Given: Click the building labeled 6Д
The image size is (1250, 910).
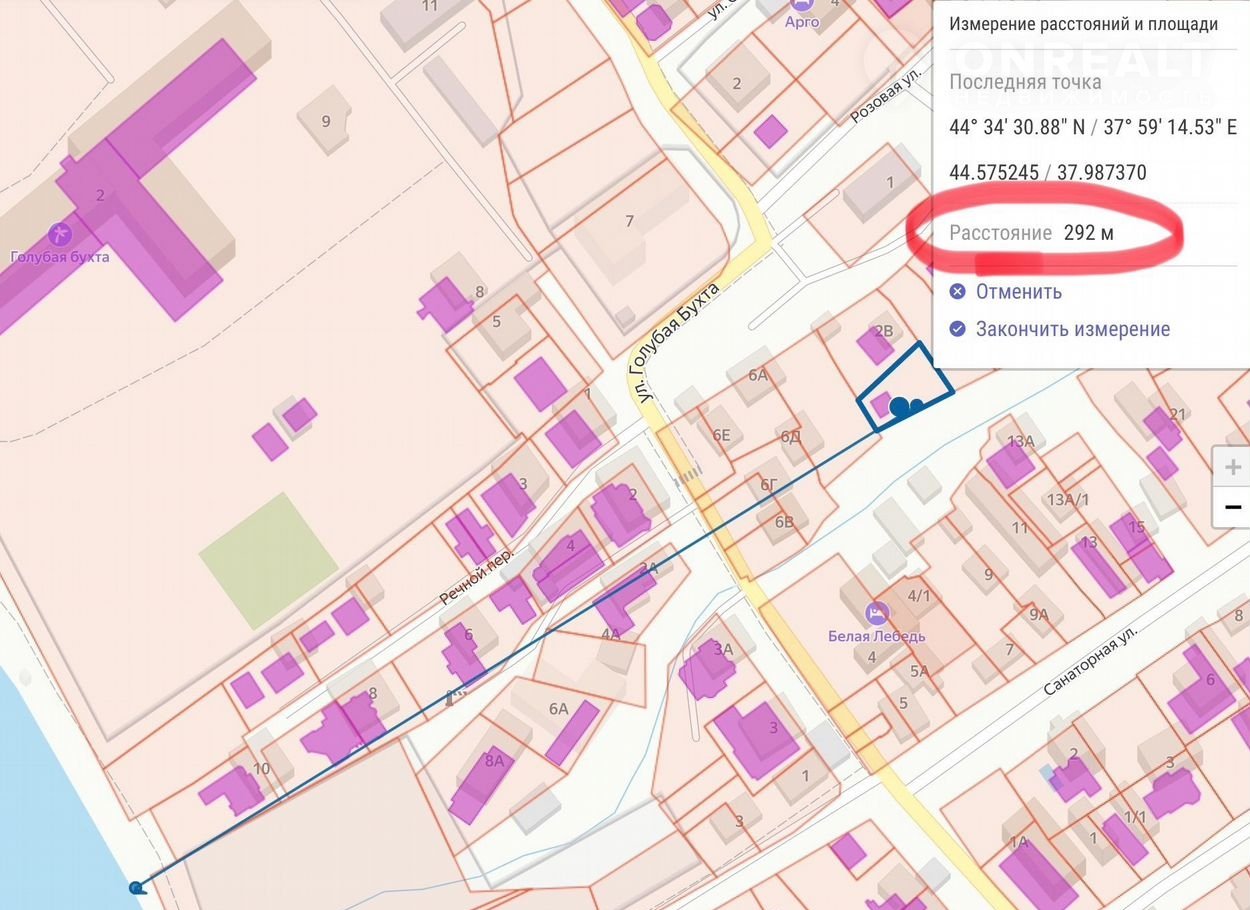Looking at the screenshot, I should (x=790, y=436).
